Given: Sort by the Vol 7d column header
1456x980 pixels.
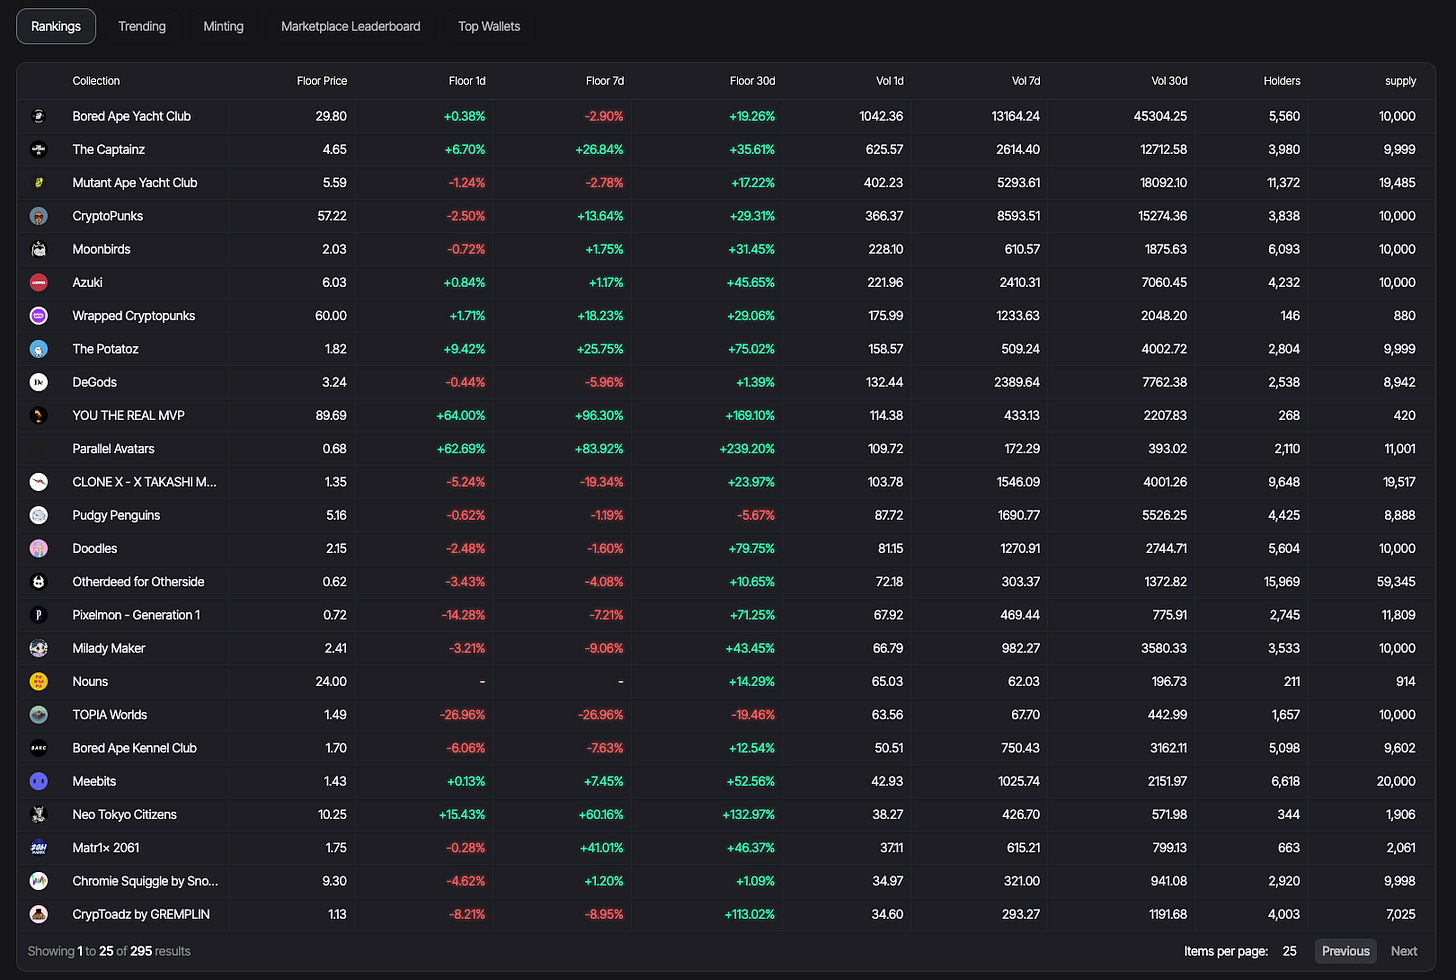Looking at the screenshot, I should coord(1026,81).
